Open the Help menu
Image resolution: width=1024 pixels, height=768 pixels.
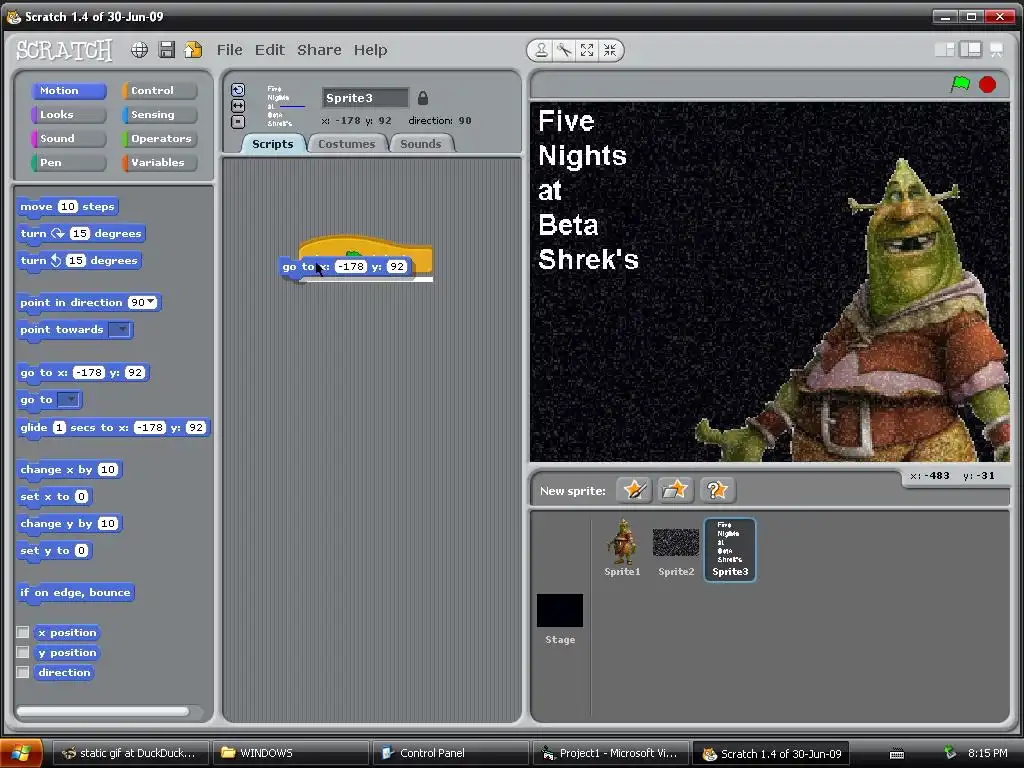(370, 50)
